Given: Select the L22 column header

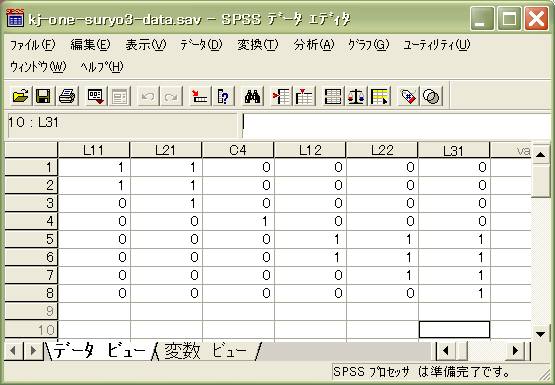Looking at the screenshot, I should coord(382,150).
